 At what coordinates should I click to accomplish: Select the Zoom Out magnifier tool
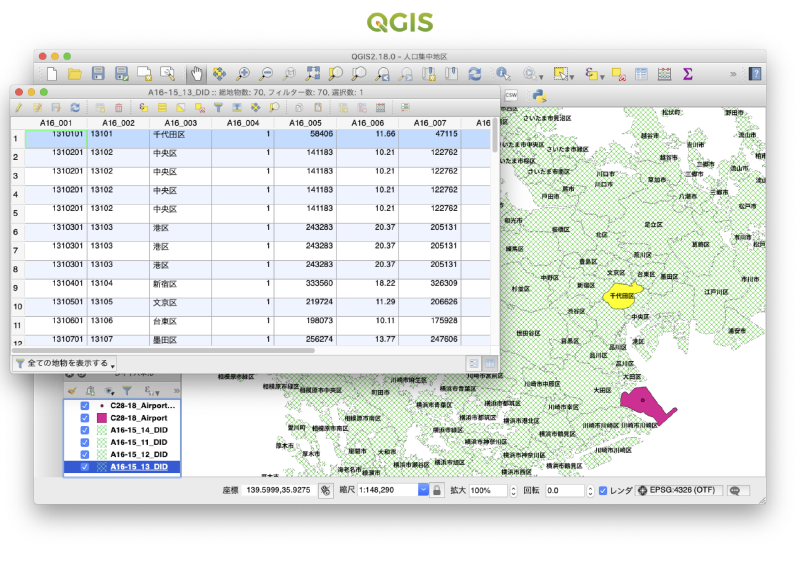[x=266, y=74]
